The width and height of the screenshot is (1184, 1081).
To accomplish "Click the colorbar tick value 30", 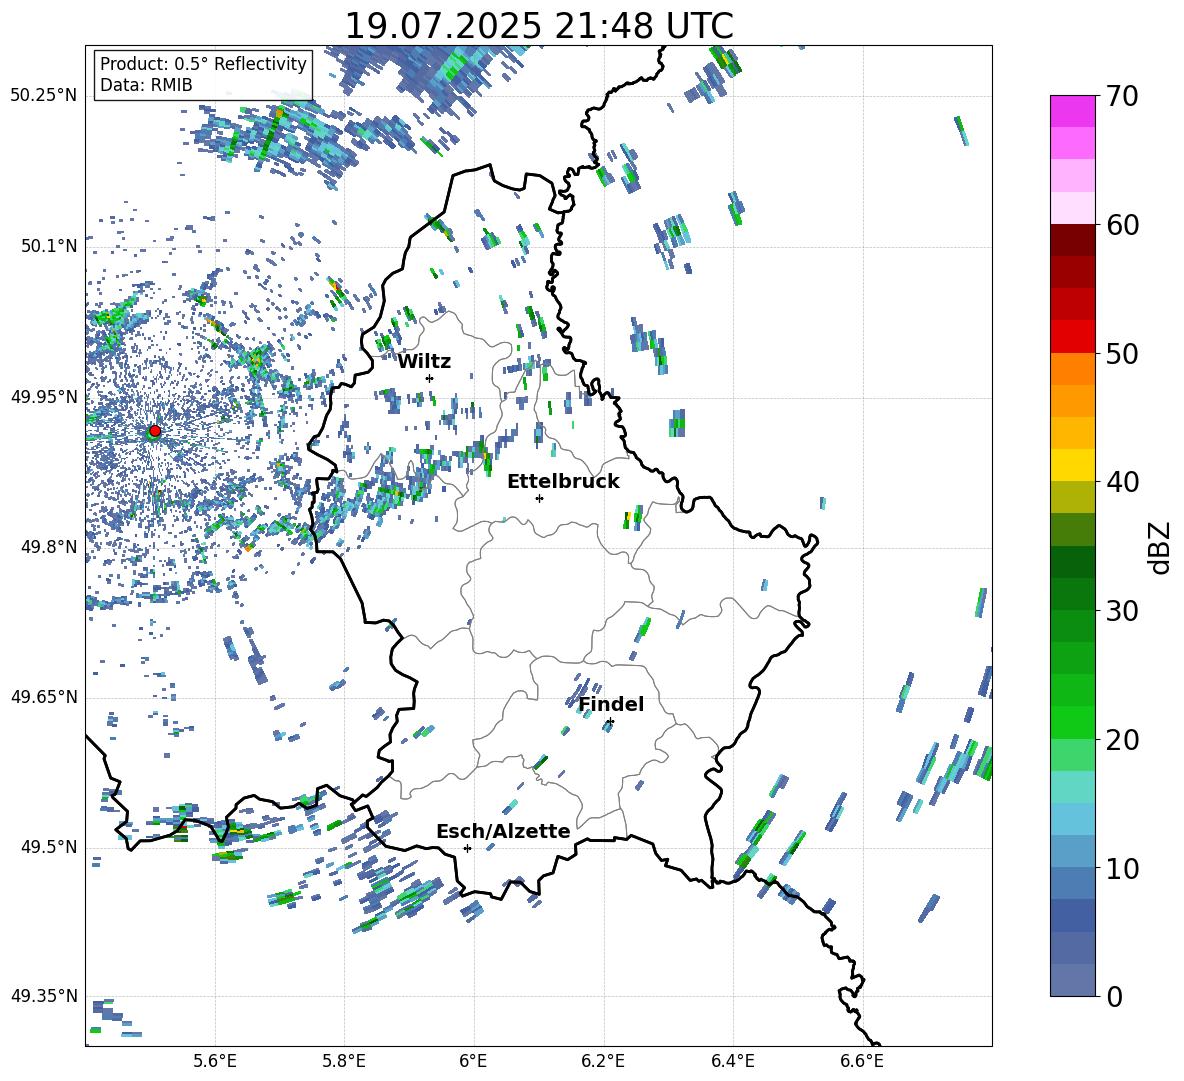I will pos(1122,611).
